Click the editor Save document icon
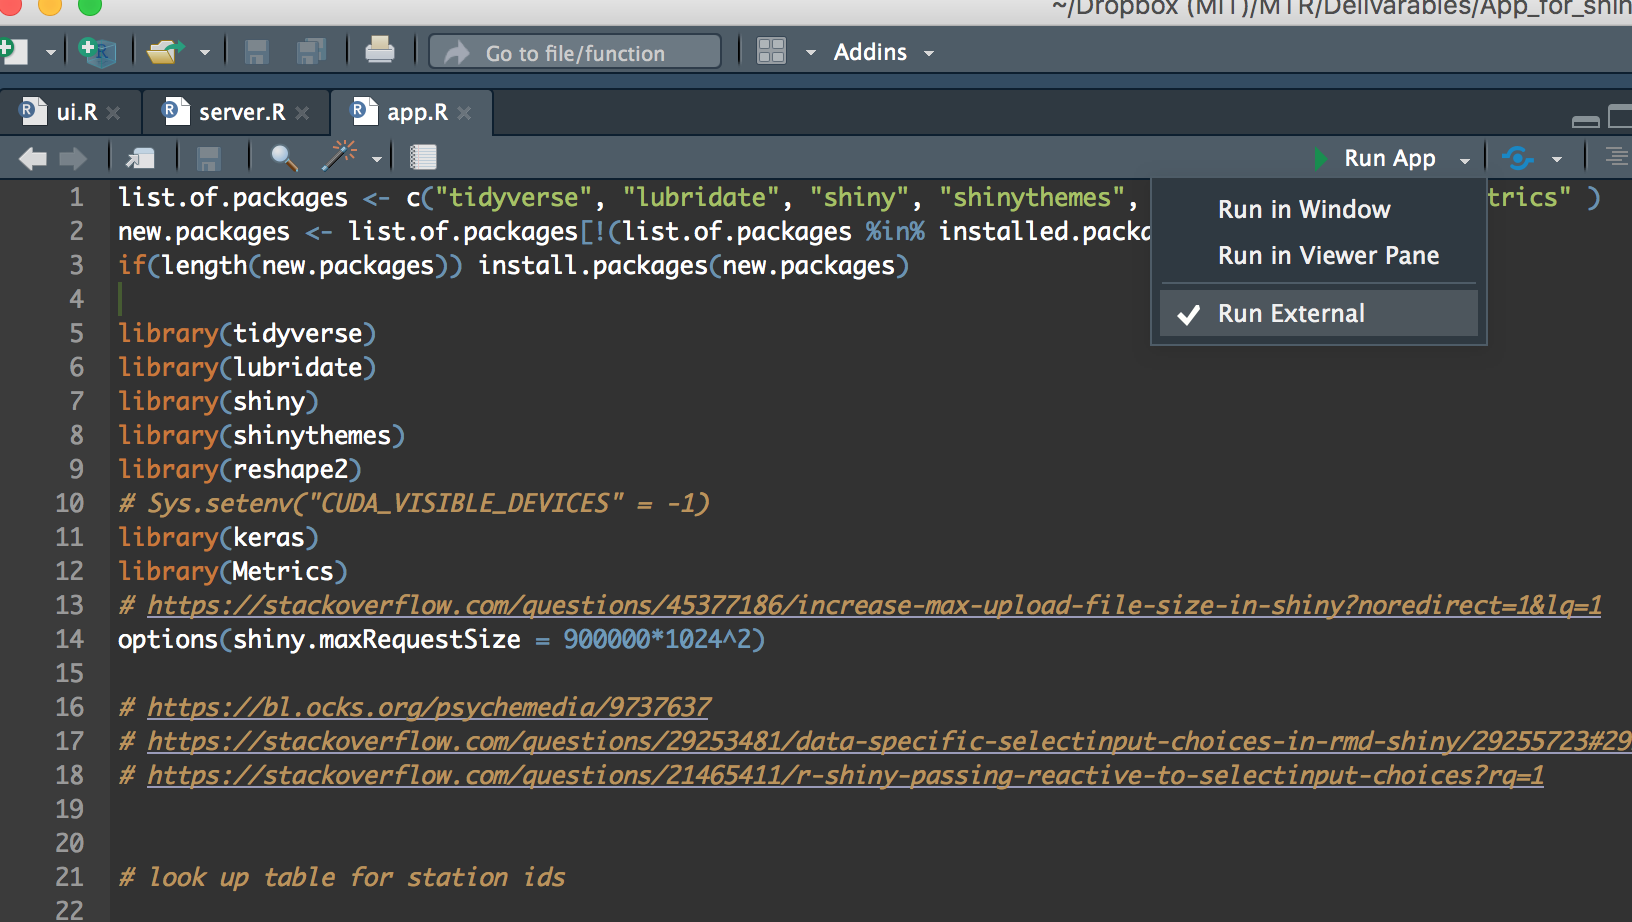The height and width of the screenshot is (922, 1632). pos(208,158)
